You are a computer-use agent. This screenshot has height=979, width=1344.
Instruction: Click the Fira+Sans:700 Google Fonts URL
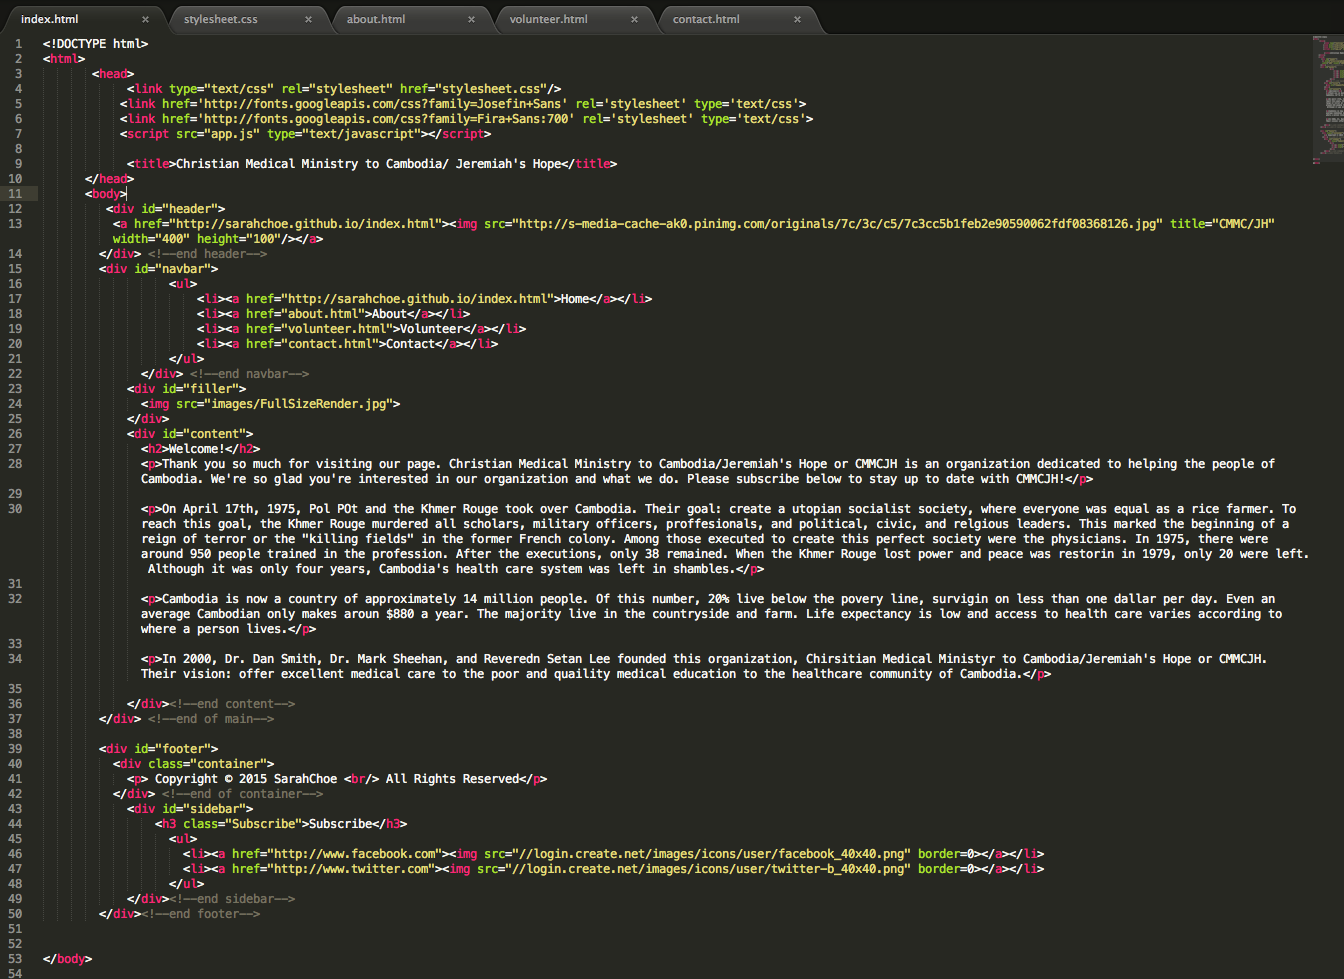coord(386,119)
